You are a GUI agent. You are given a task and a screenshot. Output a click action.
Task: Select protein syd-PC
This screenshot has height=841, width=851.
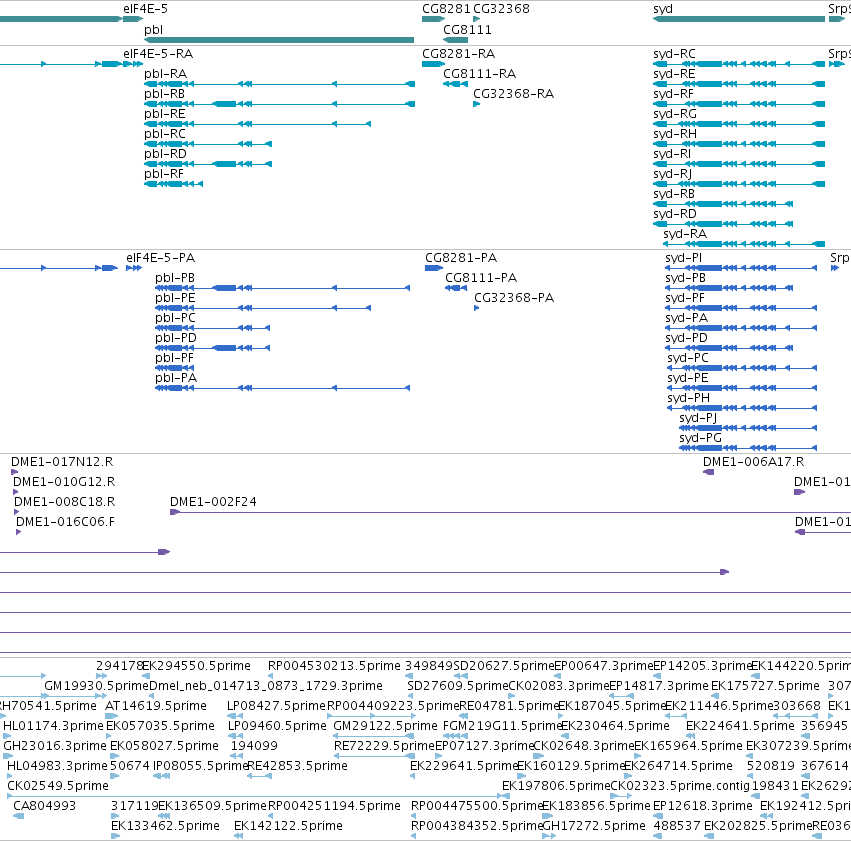click(742, 368)
